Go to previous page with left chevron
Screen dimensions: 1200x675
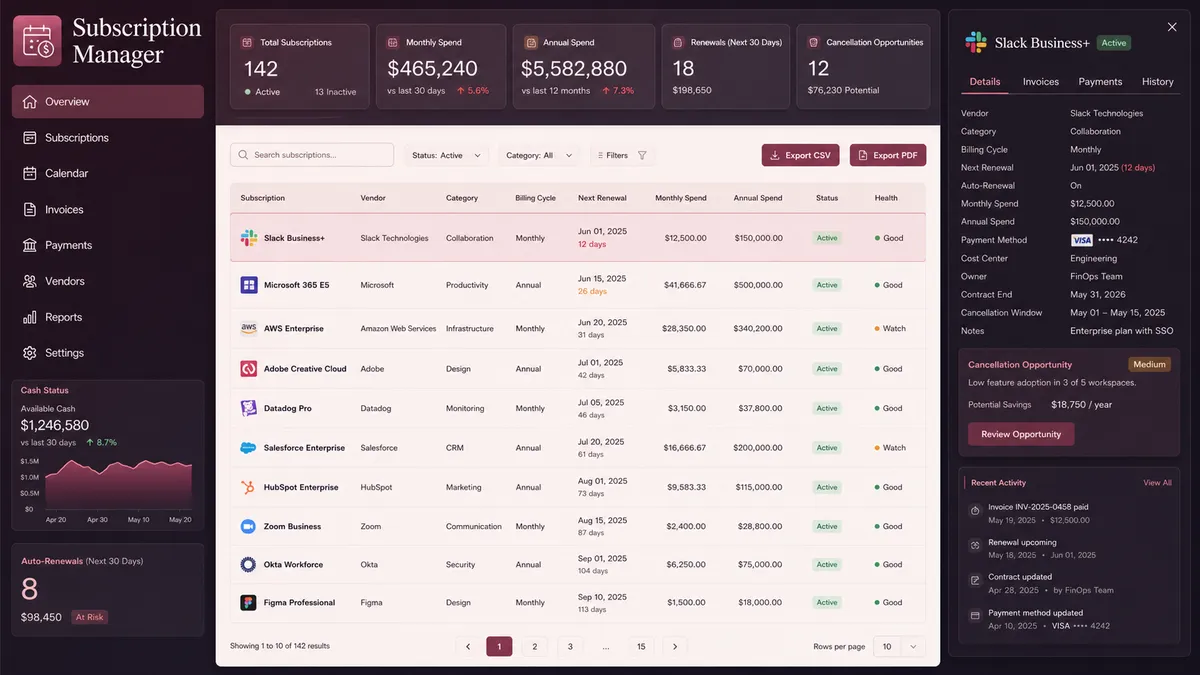click(x=467, y=647)
